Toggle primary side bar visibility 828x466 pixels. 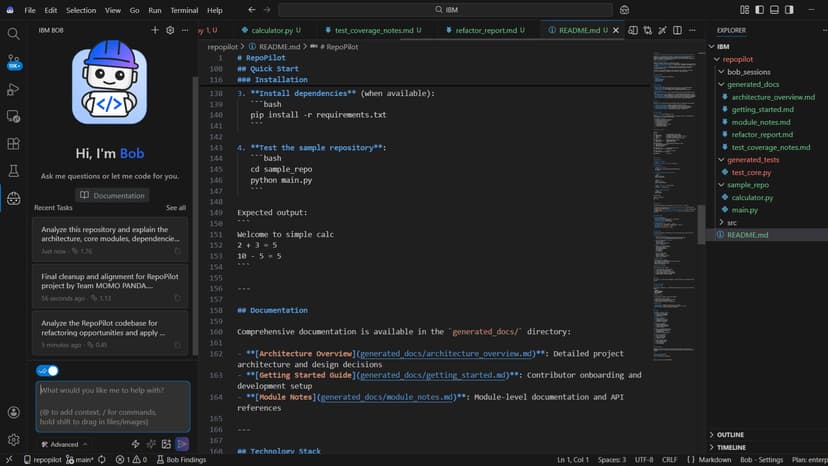point(759,10)
